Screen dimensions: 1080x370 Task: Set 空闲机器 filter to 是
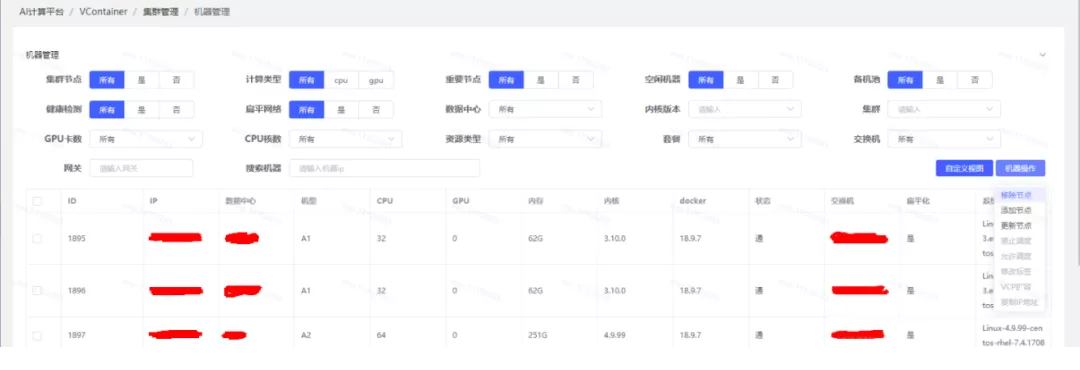pos(740,80)
